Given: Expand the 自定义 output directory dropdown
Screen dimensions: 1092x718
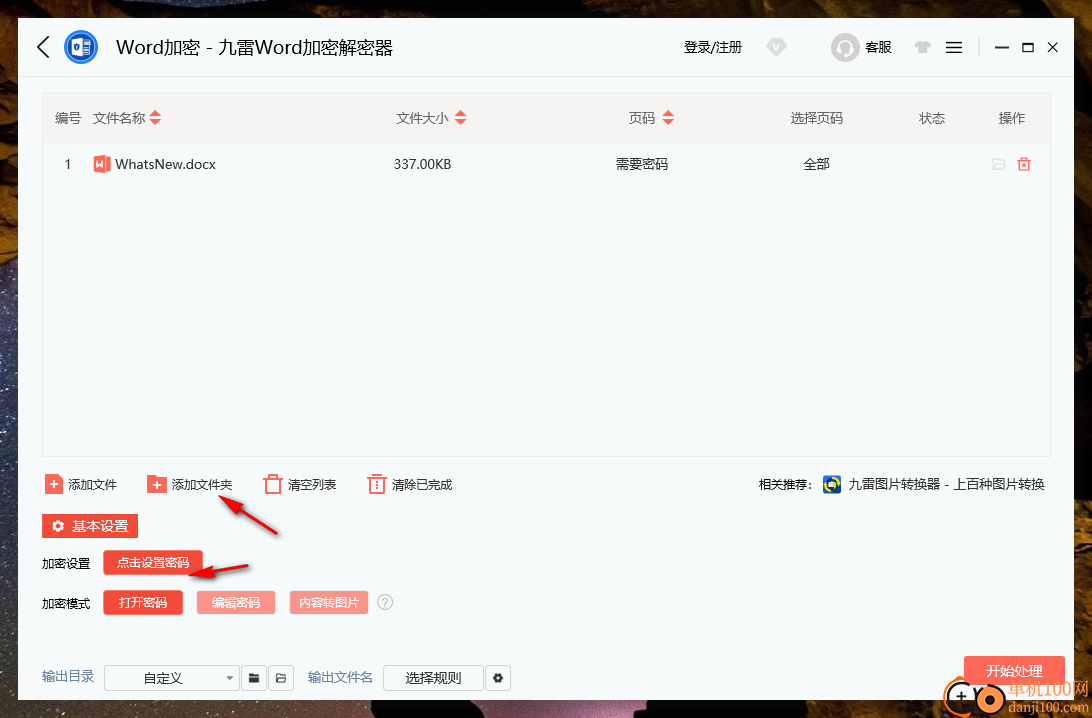Looking at the screenshot, I should coord(171,678).
